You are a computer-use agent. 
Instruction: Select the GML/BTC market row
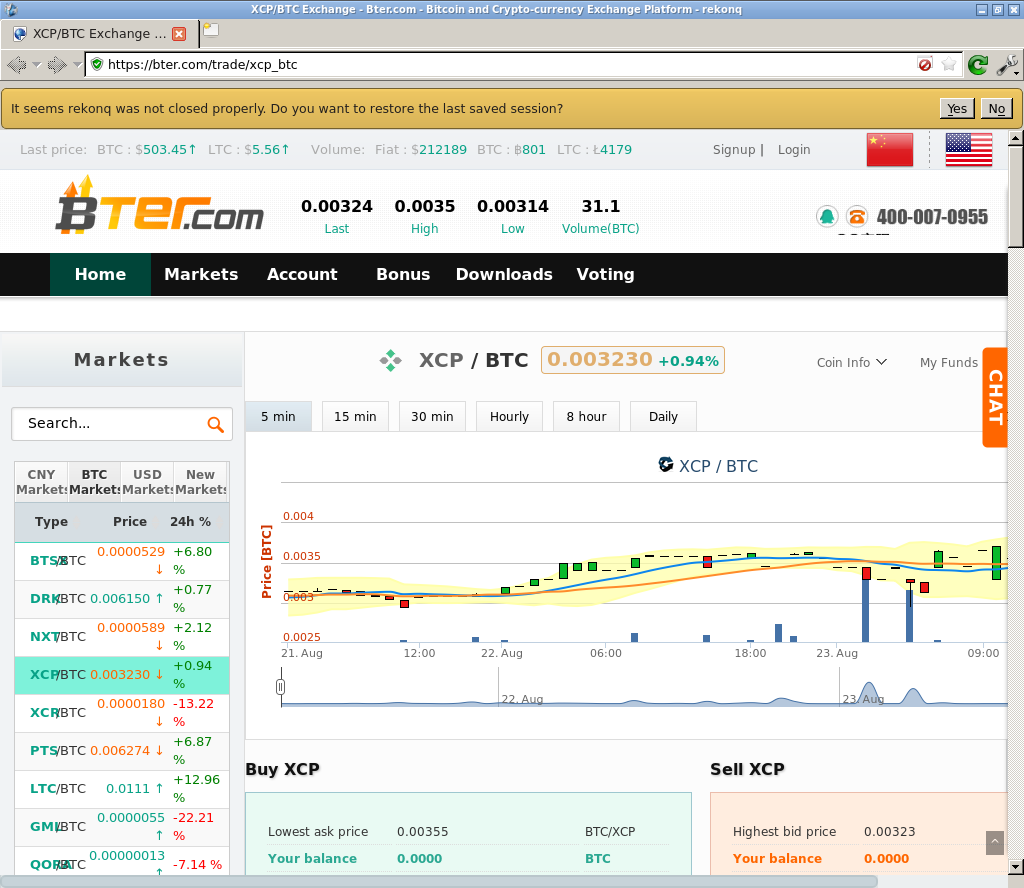pos(122,826)
